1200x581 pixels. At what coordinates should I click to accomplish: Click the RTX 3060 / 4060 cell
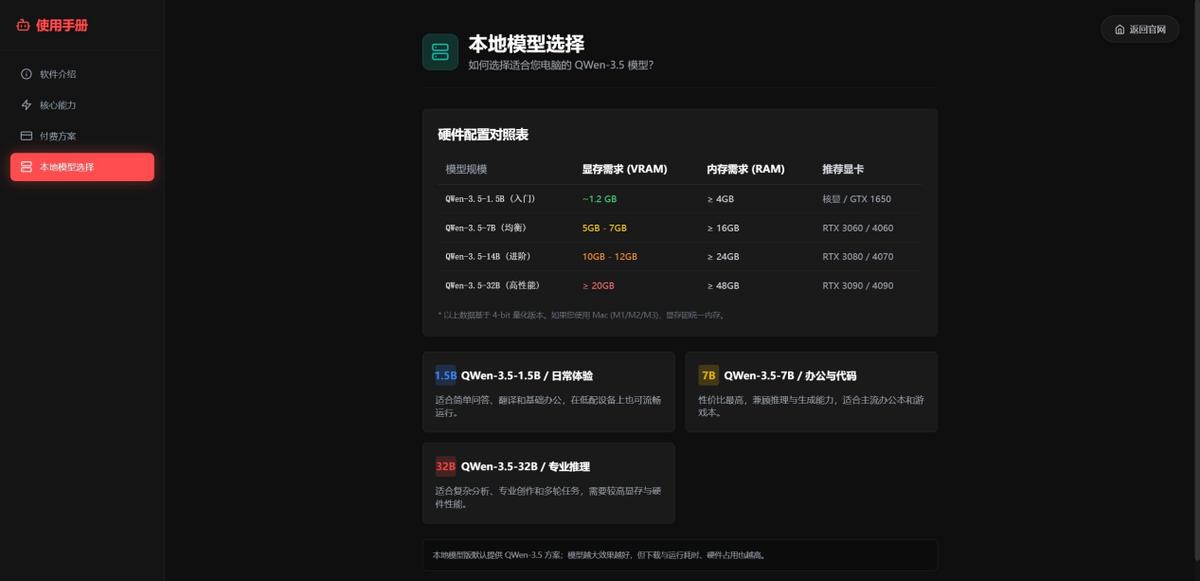(858, 228)
